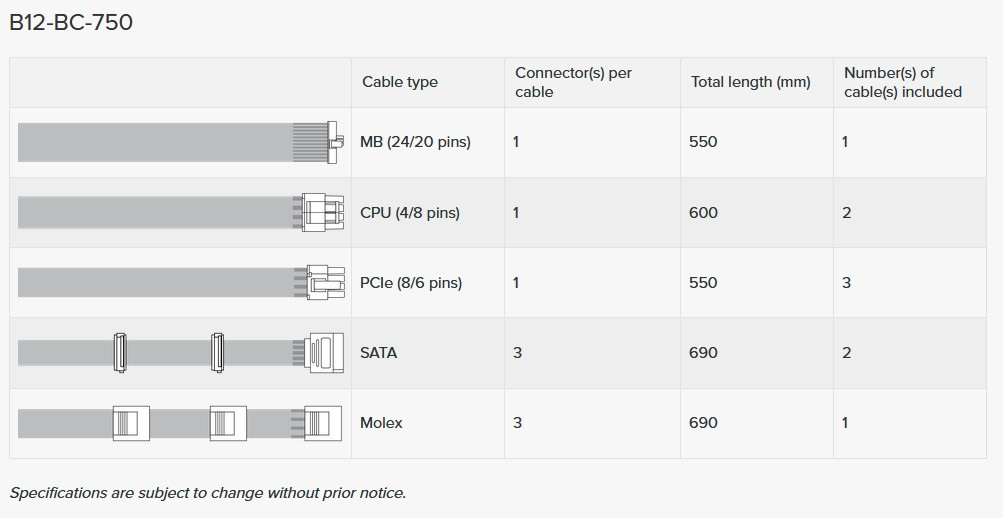Click the SATA cable type label

(x=378, y=352)
